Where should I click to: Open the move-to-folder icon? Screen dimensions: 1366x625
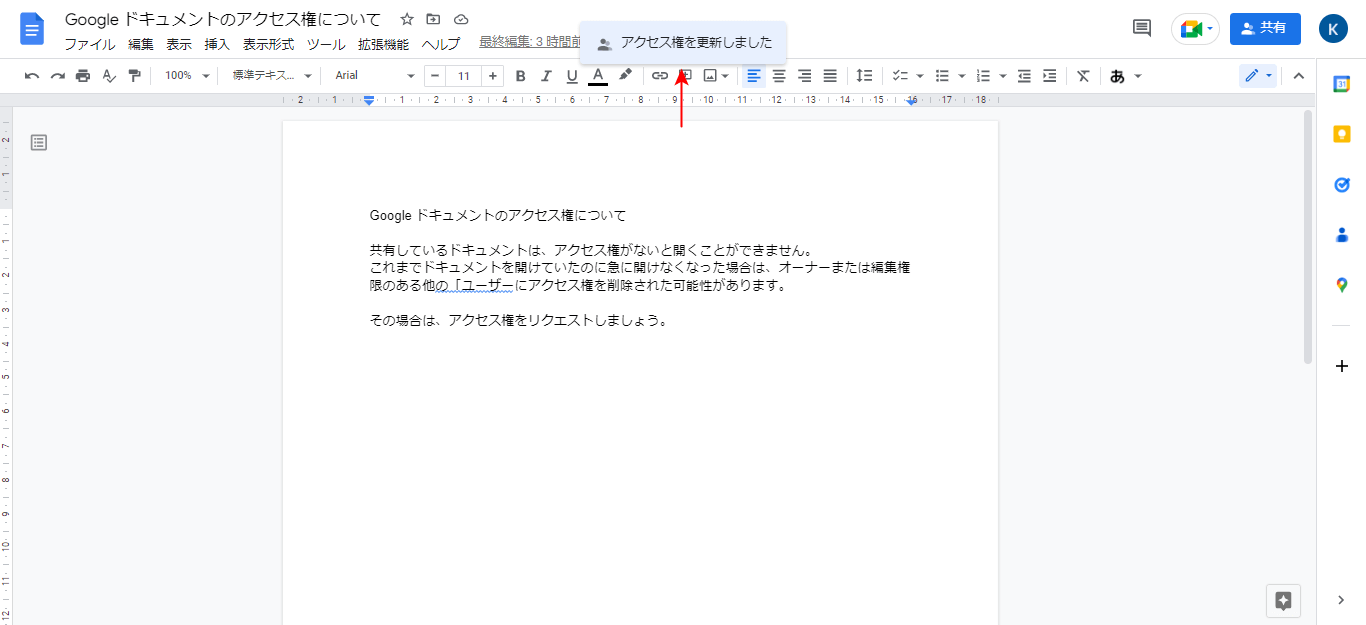[x=433, y=19]
